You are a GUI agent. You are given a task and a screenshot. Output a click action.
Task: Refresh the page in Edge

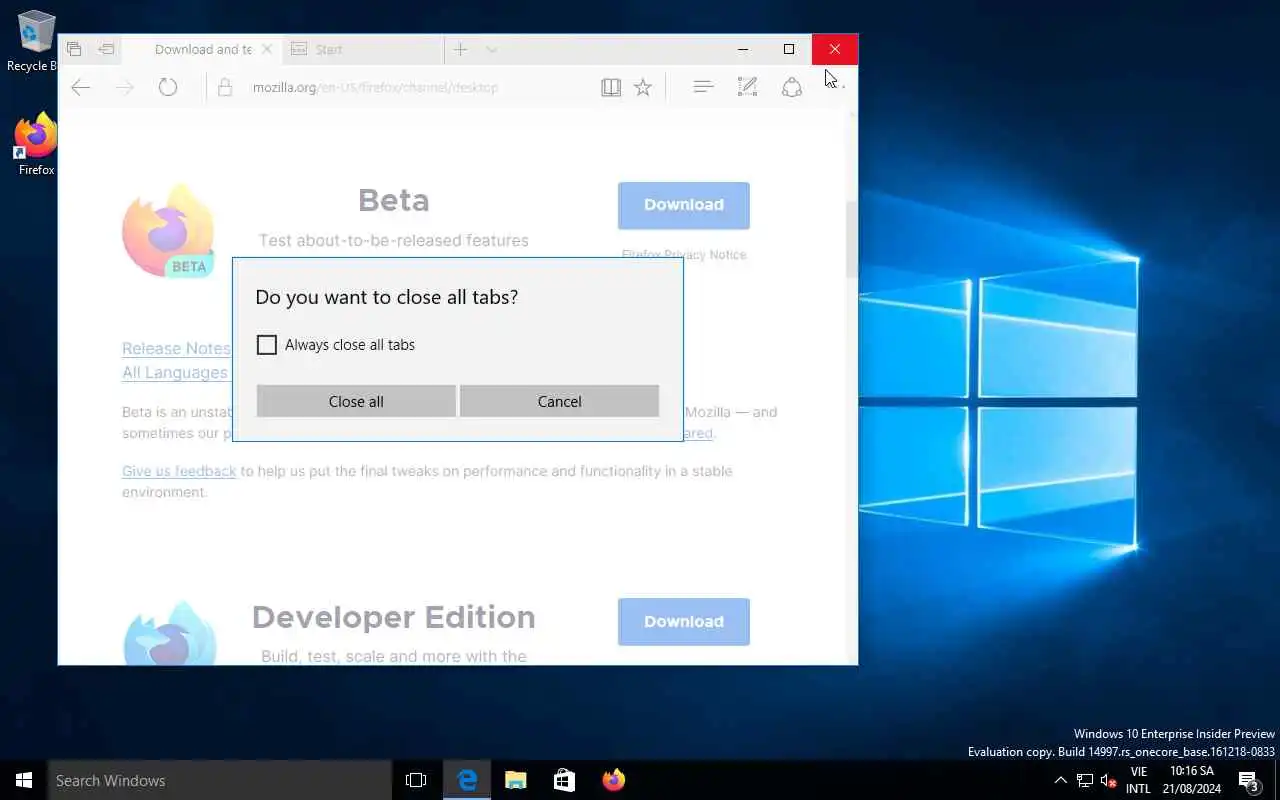(168, 87)
